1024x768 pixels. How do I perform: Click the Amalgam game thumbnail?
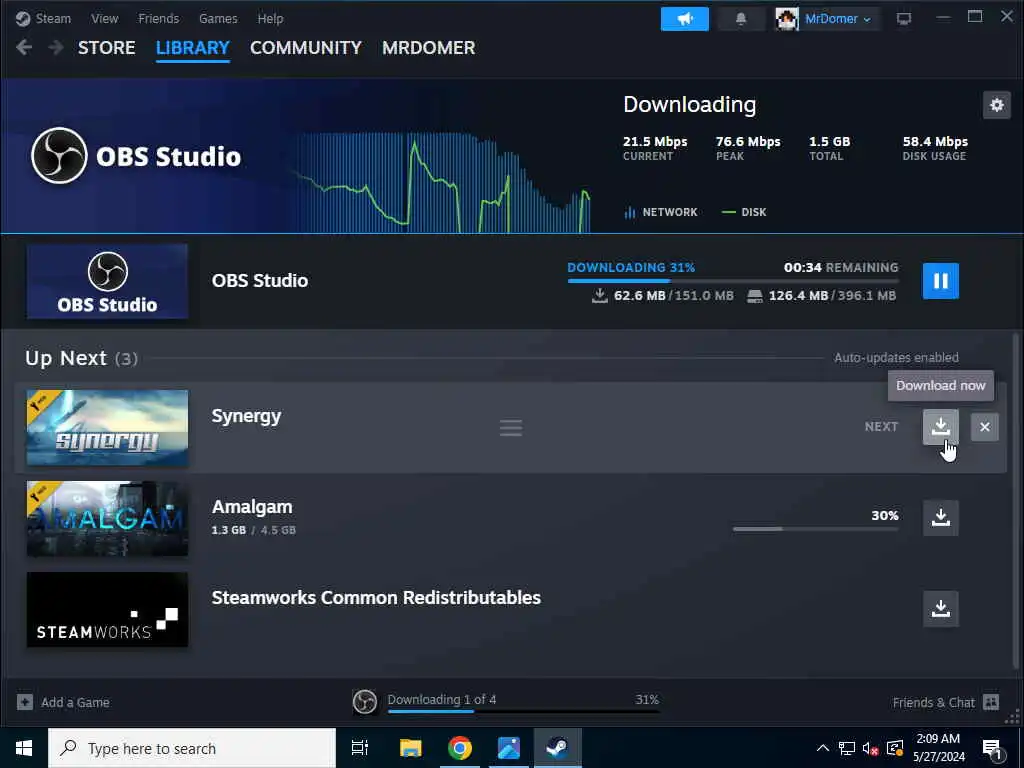[107, 519]
